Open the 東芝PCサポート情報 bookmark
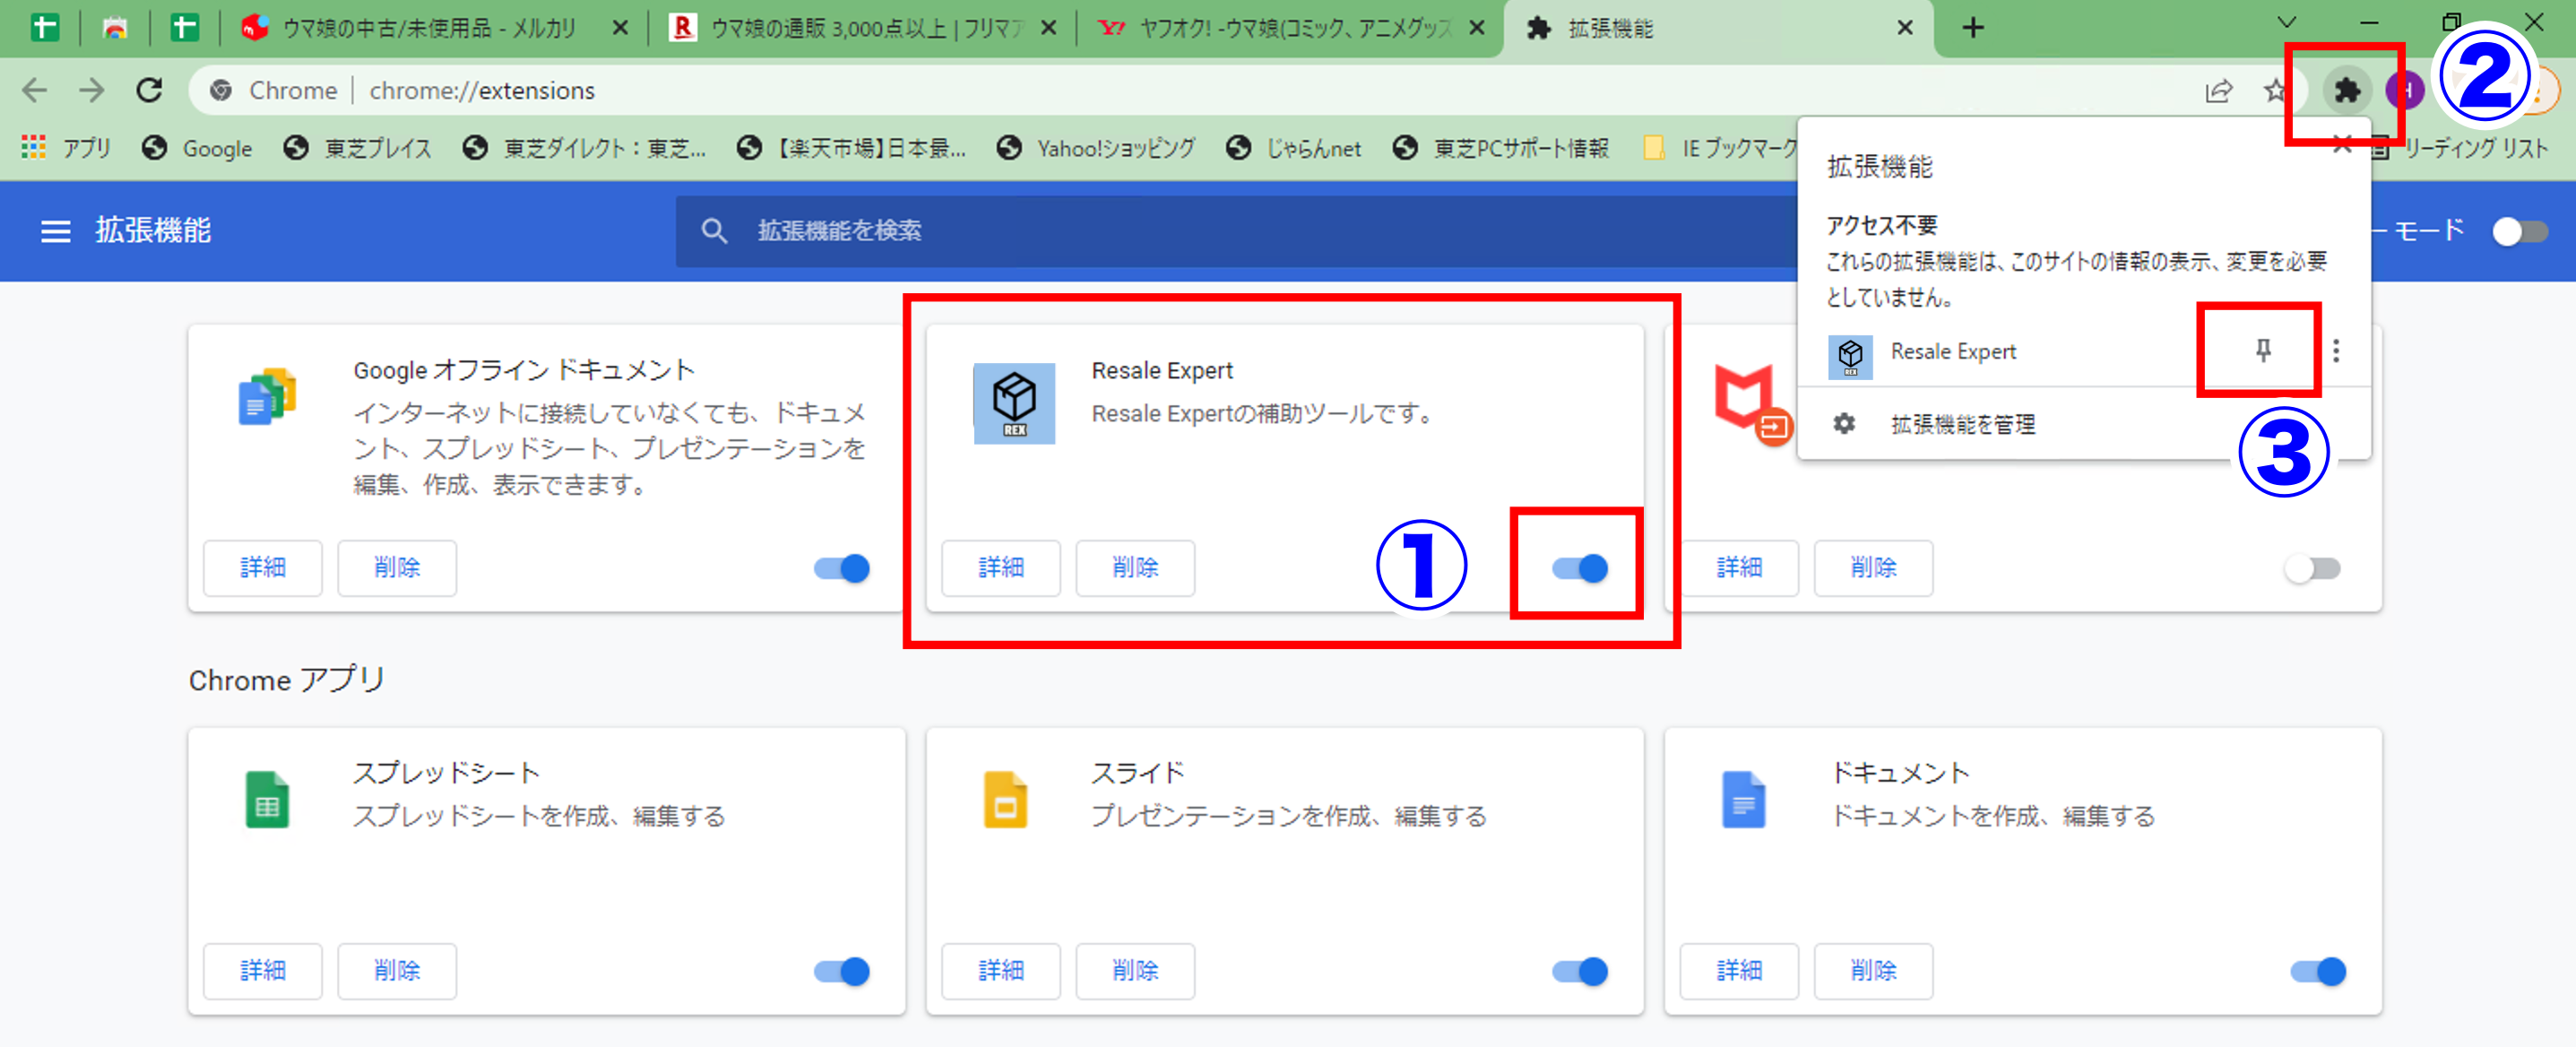 [x=1501, y=148]
